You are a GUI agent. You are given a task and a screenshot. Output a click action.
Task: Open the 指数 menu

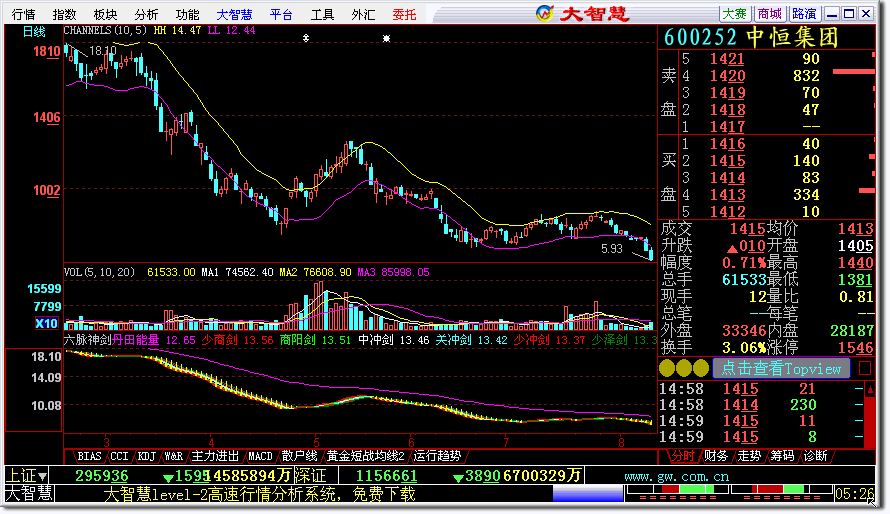(64, 14)
